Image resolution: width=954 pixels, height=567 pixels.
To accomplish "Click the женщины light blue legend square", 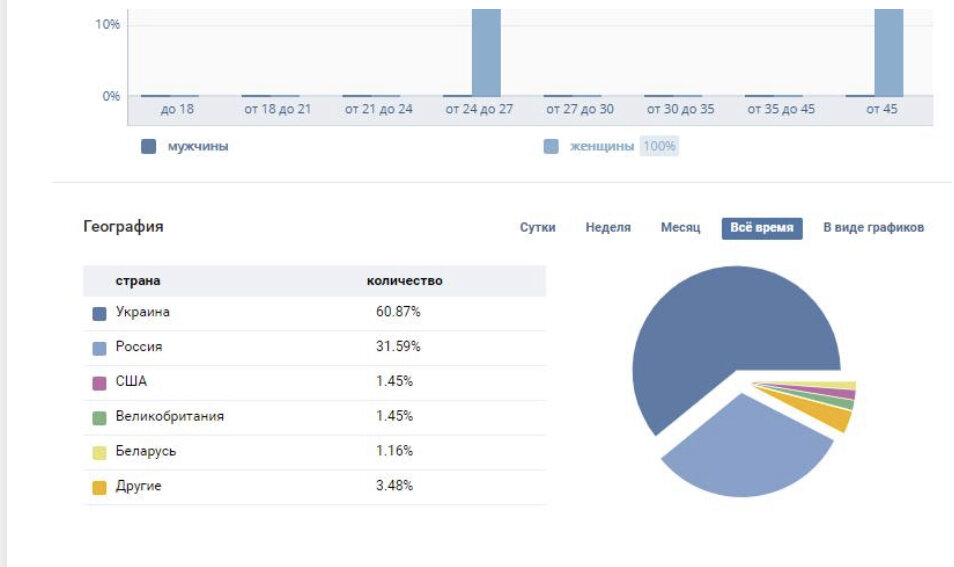I will point(551,147).
